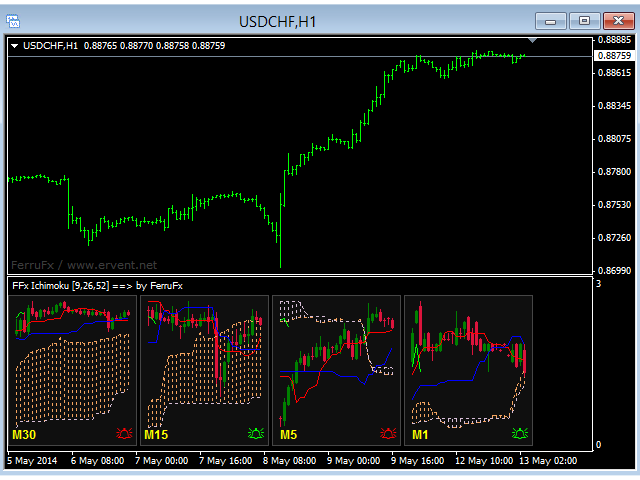Select the M5 Ichimoku mini chart

tap(336, 370)
